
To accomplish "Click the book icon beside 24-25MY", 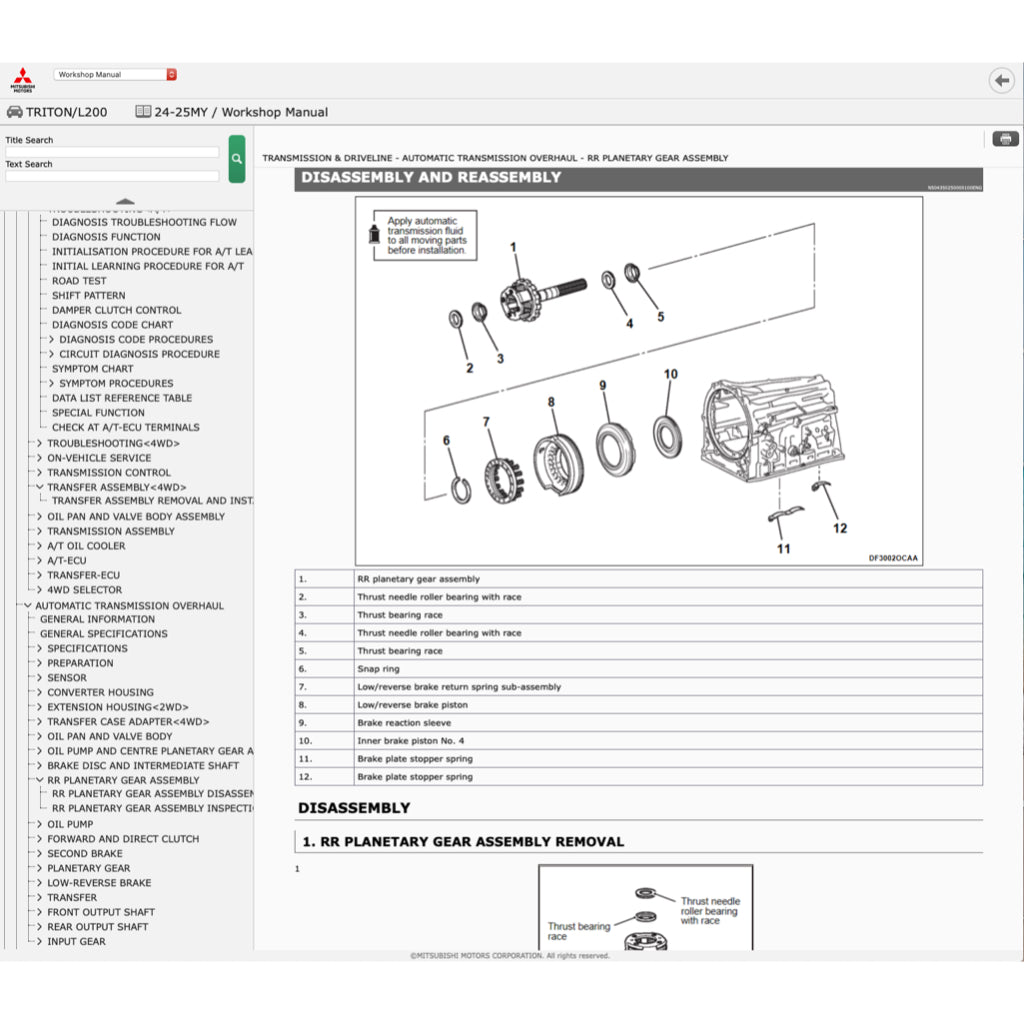I will pyautogui.click(x=142, y=112).
